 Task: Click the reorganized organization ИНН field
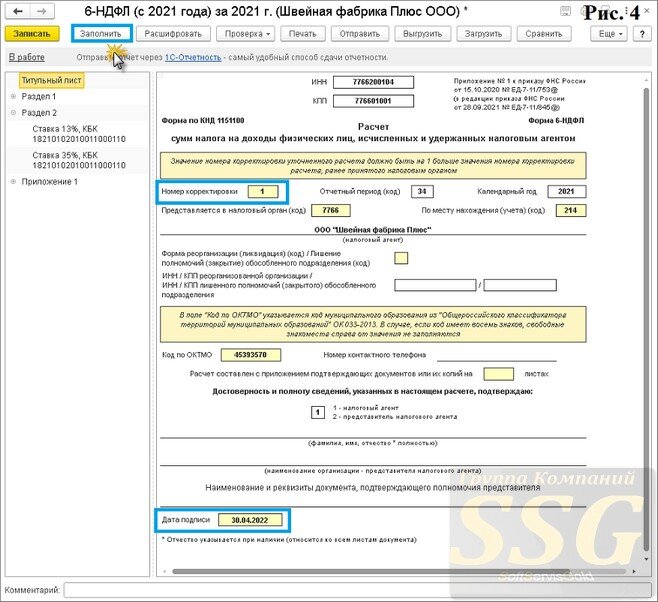(x=435, y=285)
